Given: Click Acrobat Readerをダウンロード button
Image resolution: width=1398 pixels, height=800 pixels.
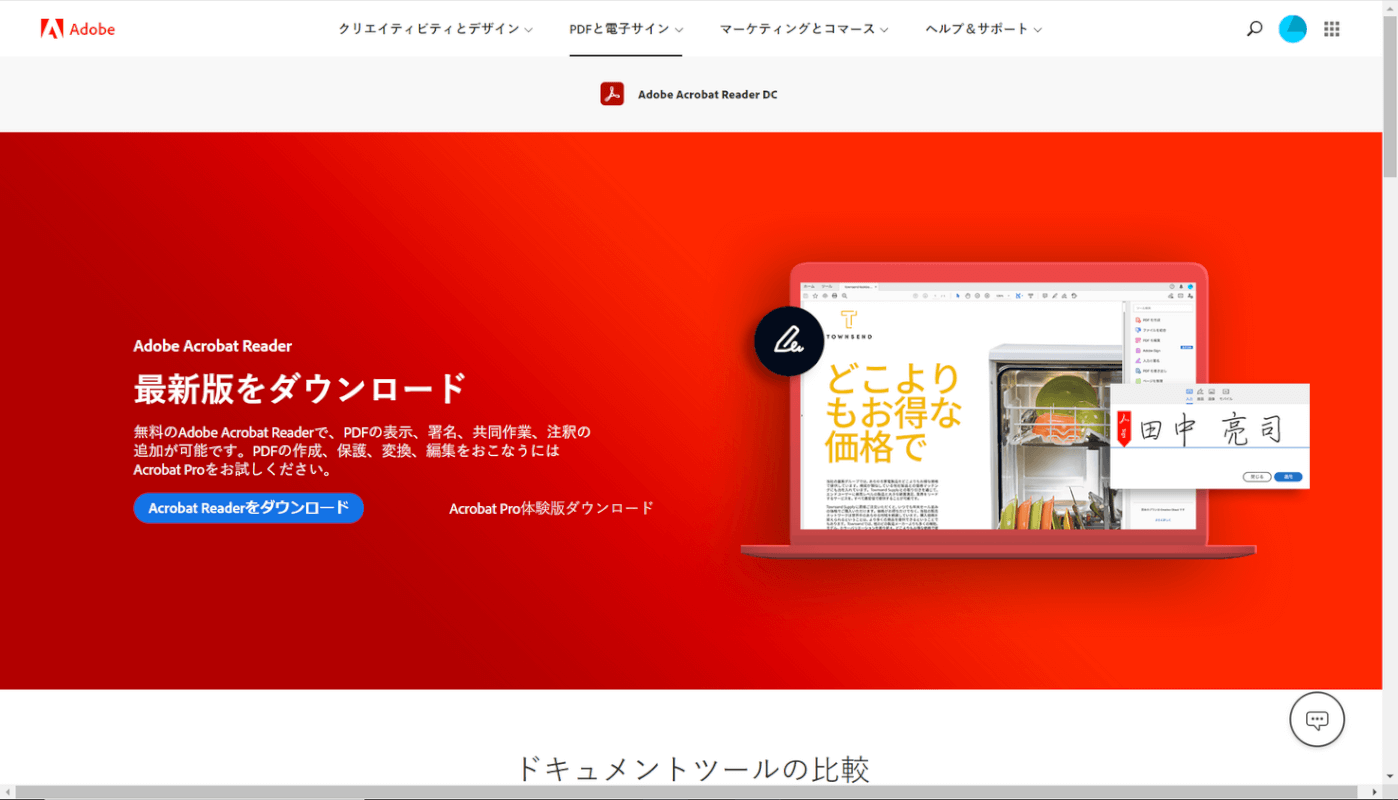Looking at the screenshot, I should [248, 508].
